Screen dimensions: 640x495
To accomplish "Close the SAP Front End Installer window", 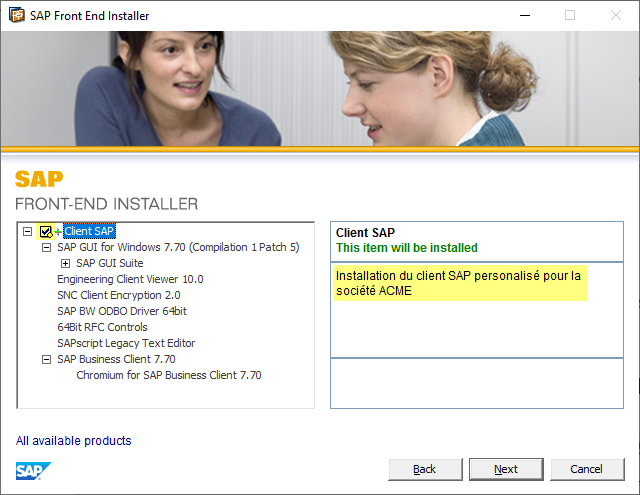I will 616,16.
